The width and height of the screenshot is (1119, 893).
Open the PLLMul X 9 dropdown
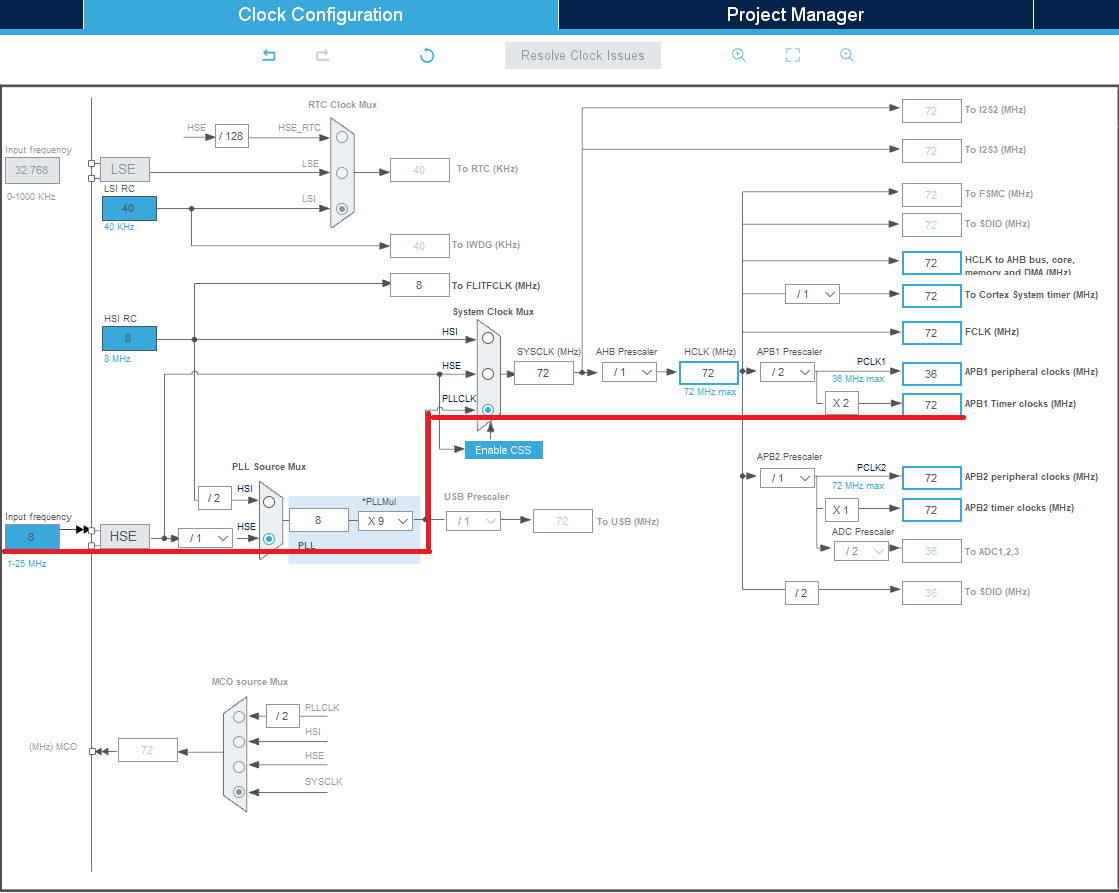pyautogui.click(x=385, y=521)
